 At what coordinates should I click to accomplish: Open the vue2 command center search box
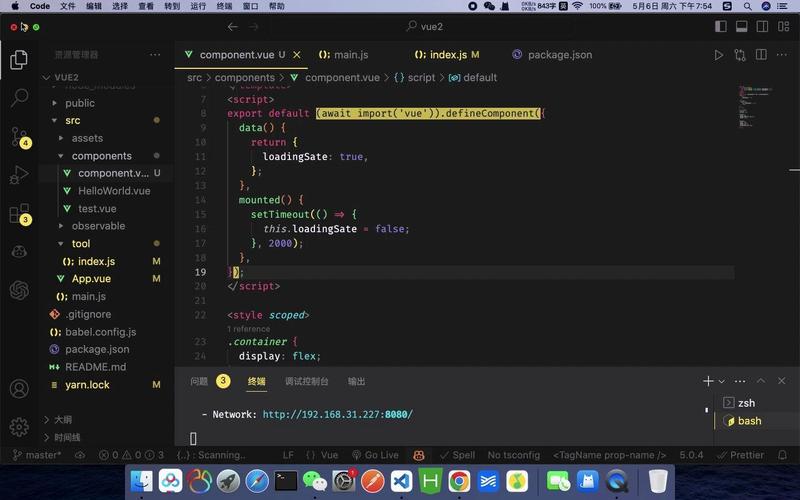[x=425, y=27]
